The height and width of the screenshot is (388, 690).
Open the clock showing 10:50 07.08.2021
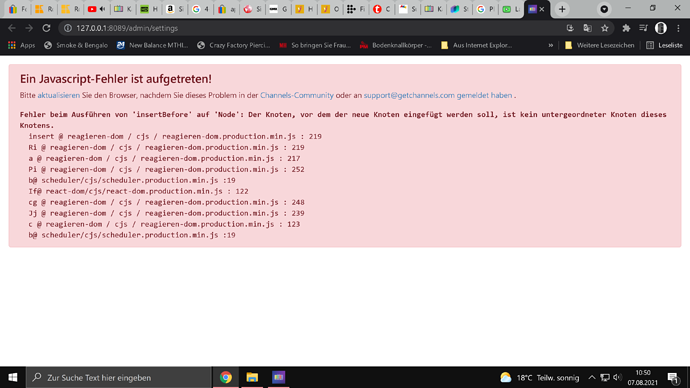(x=643, y=377)
